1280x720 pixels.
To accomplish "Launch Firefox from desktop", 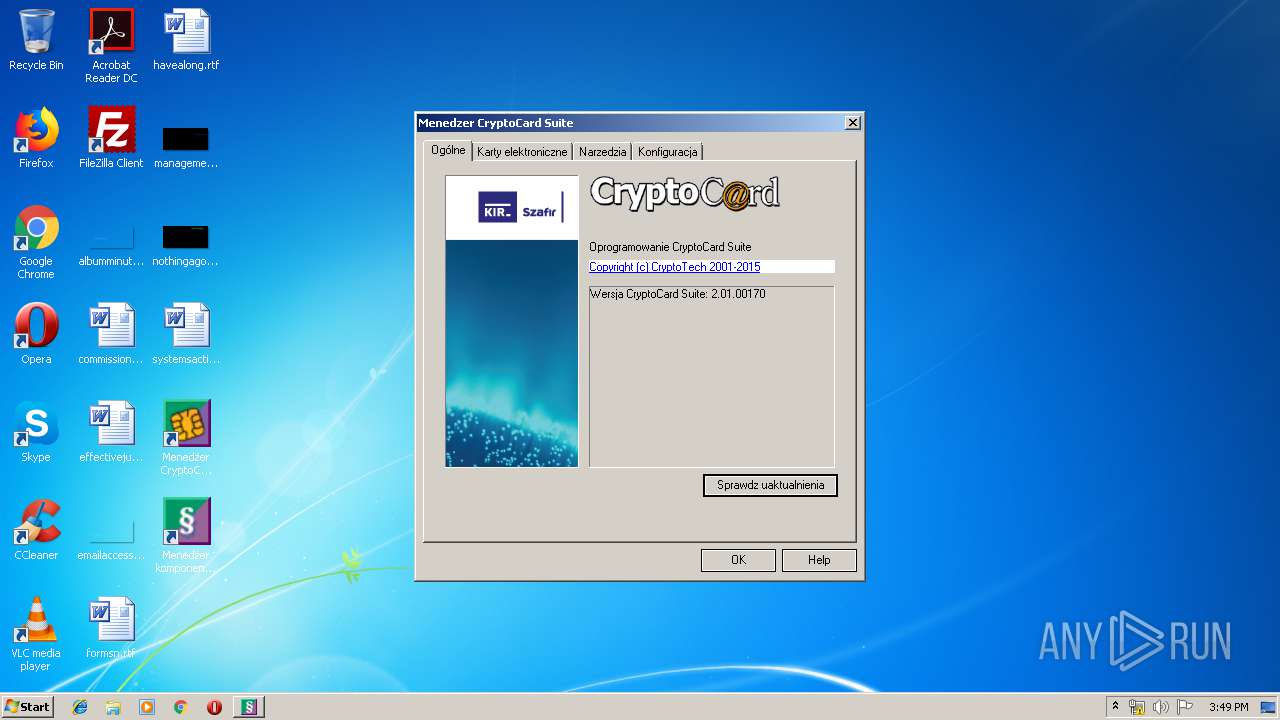I will [x=36, y=138].
